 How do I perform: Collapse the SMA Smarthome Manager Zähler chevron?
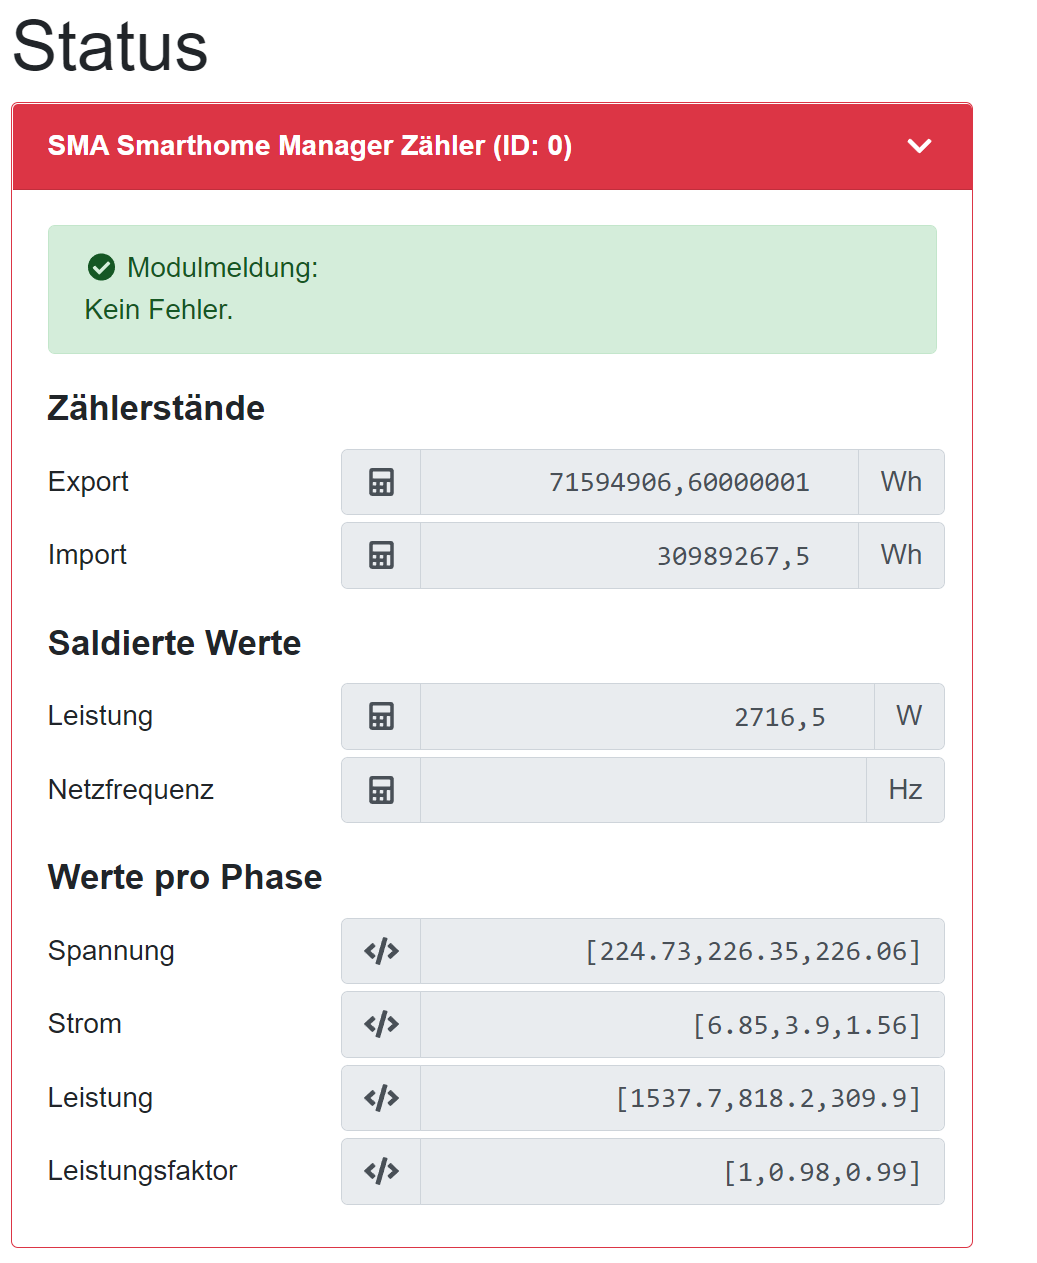point(919,146)
